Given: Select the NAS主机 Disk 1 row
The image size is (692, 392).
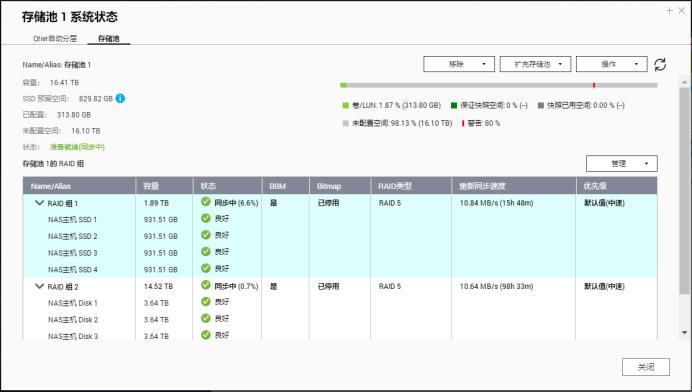Looking at the screenshot, I should tap(340, 303).
